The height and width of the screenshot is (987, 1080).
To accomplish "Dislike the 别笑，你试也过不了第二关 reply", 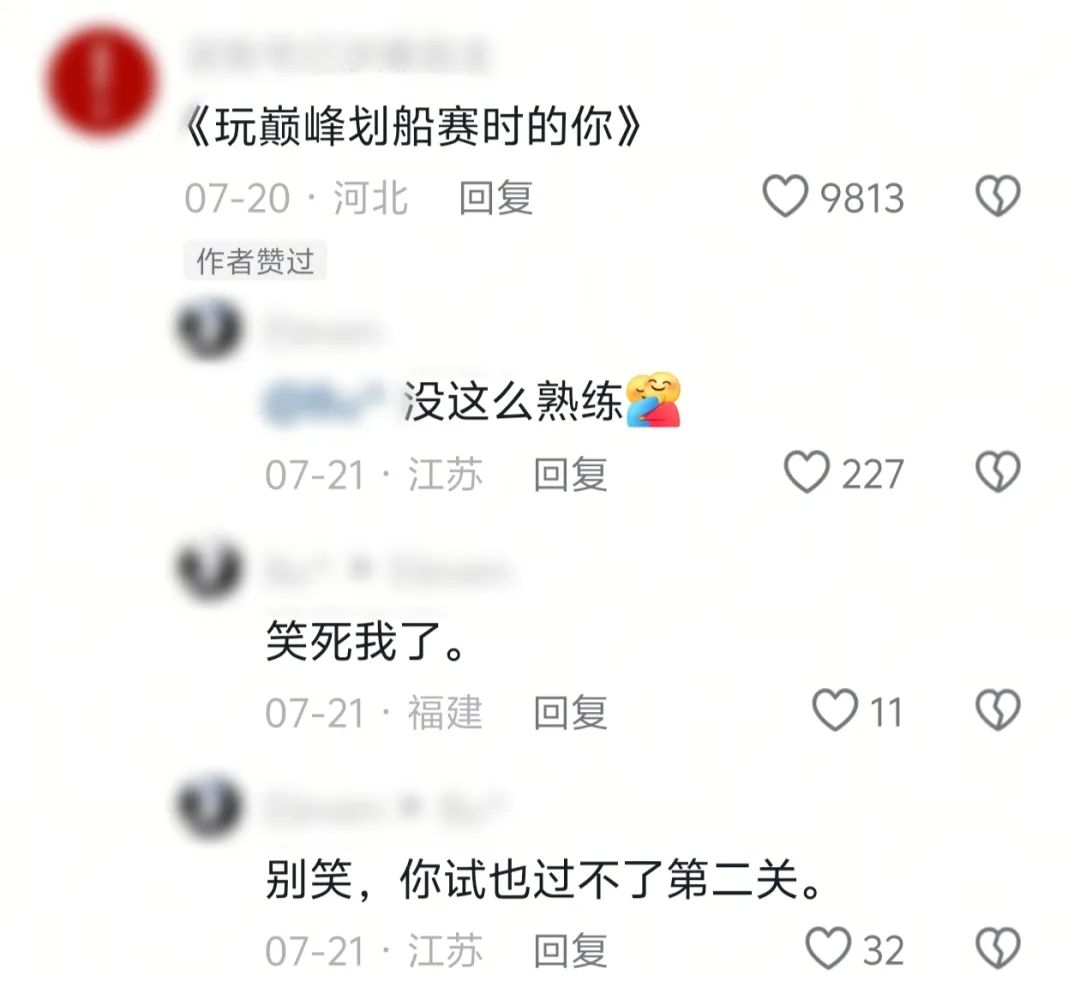I will click(x=998, y=948).
